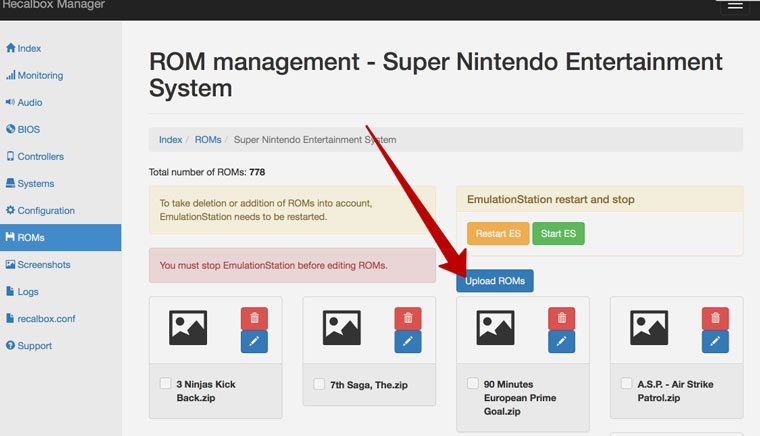This screenshot has width=760, height=436.
Task: Open thumbnail of 90 Minutes European Prime Goal
Action: (x=495, y=327)
